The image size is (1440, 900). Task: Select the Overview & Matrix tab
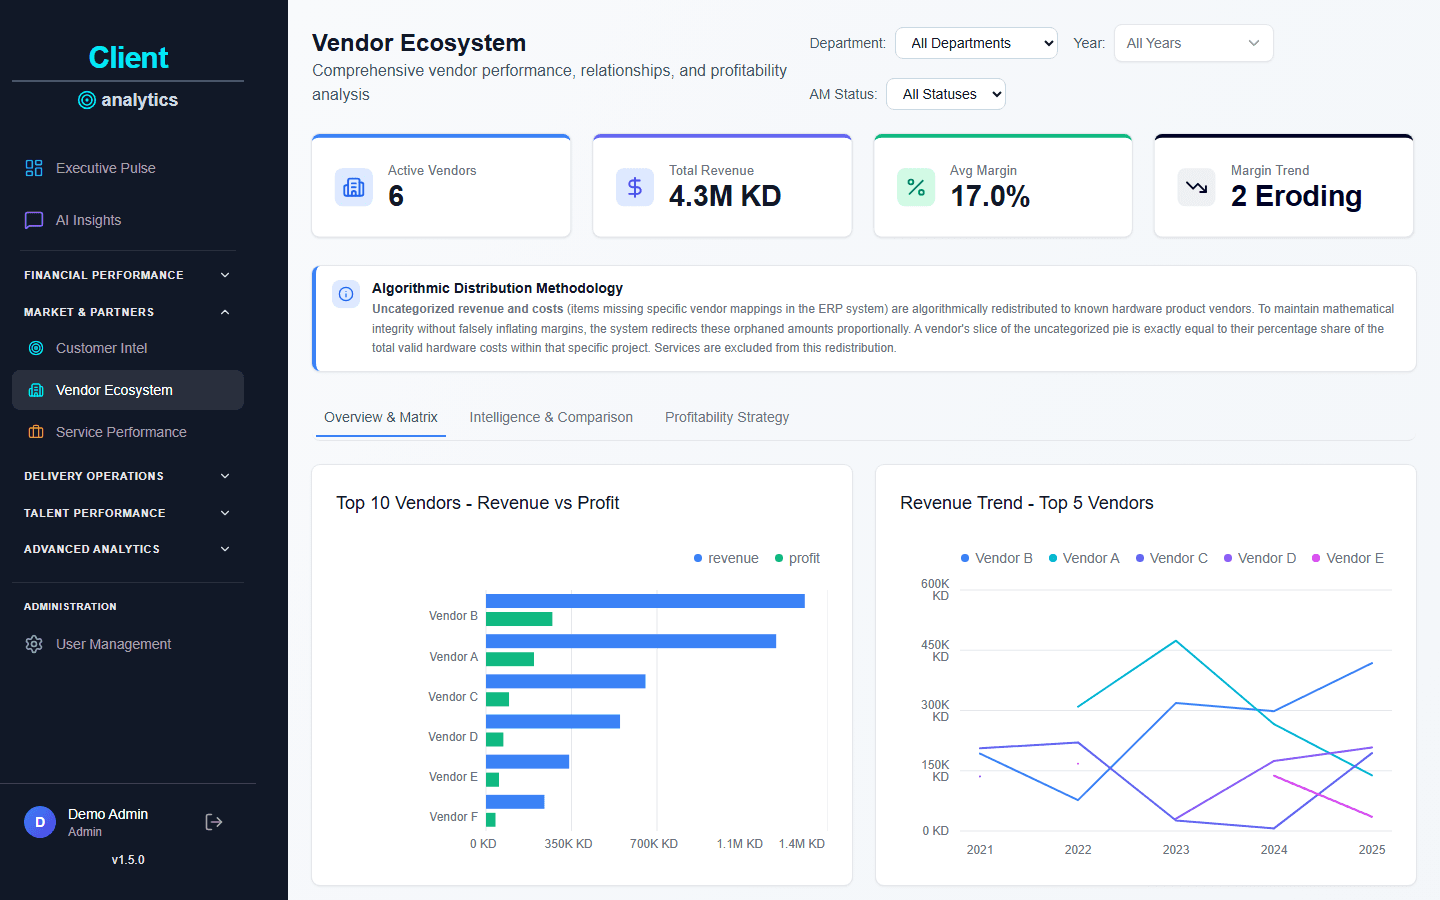point(381,417)
